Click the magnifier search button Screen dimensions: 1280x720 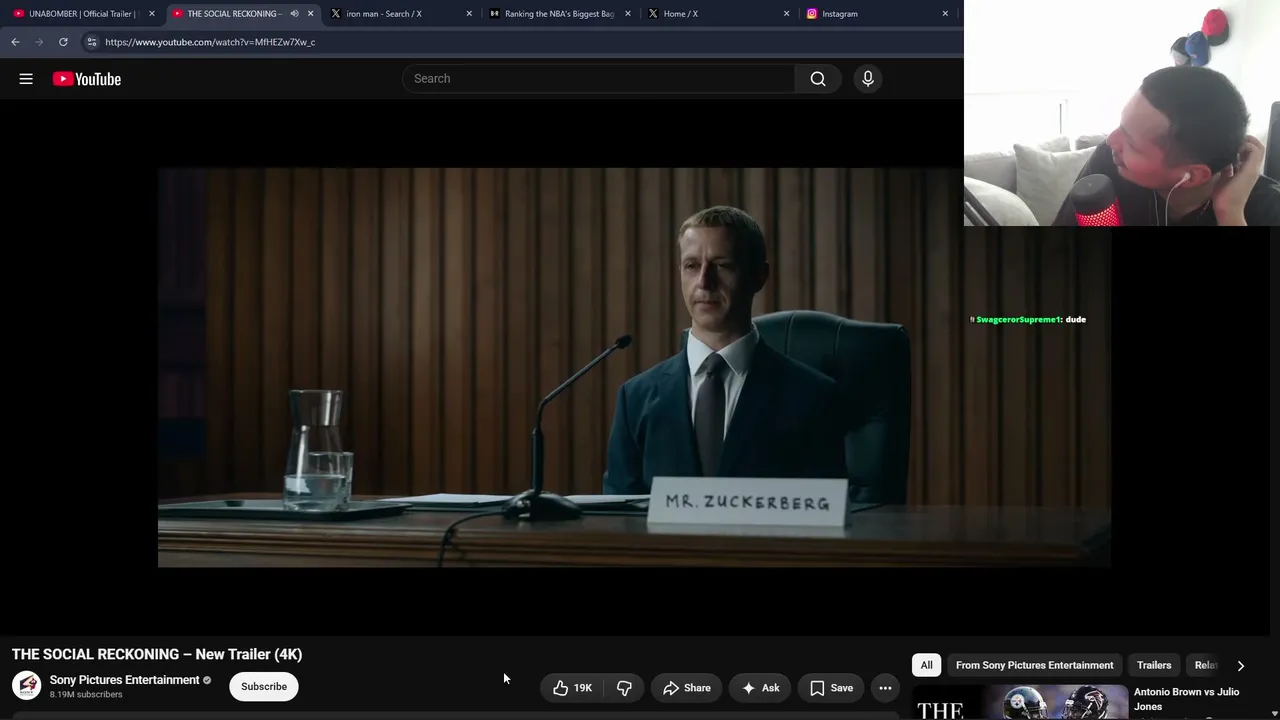click(x=818, y=79)
